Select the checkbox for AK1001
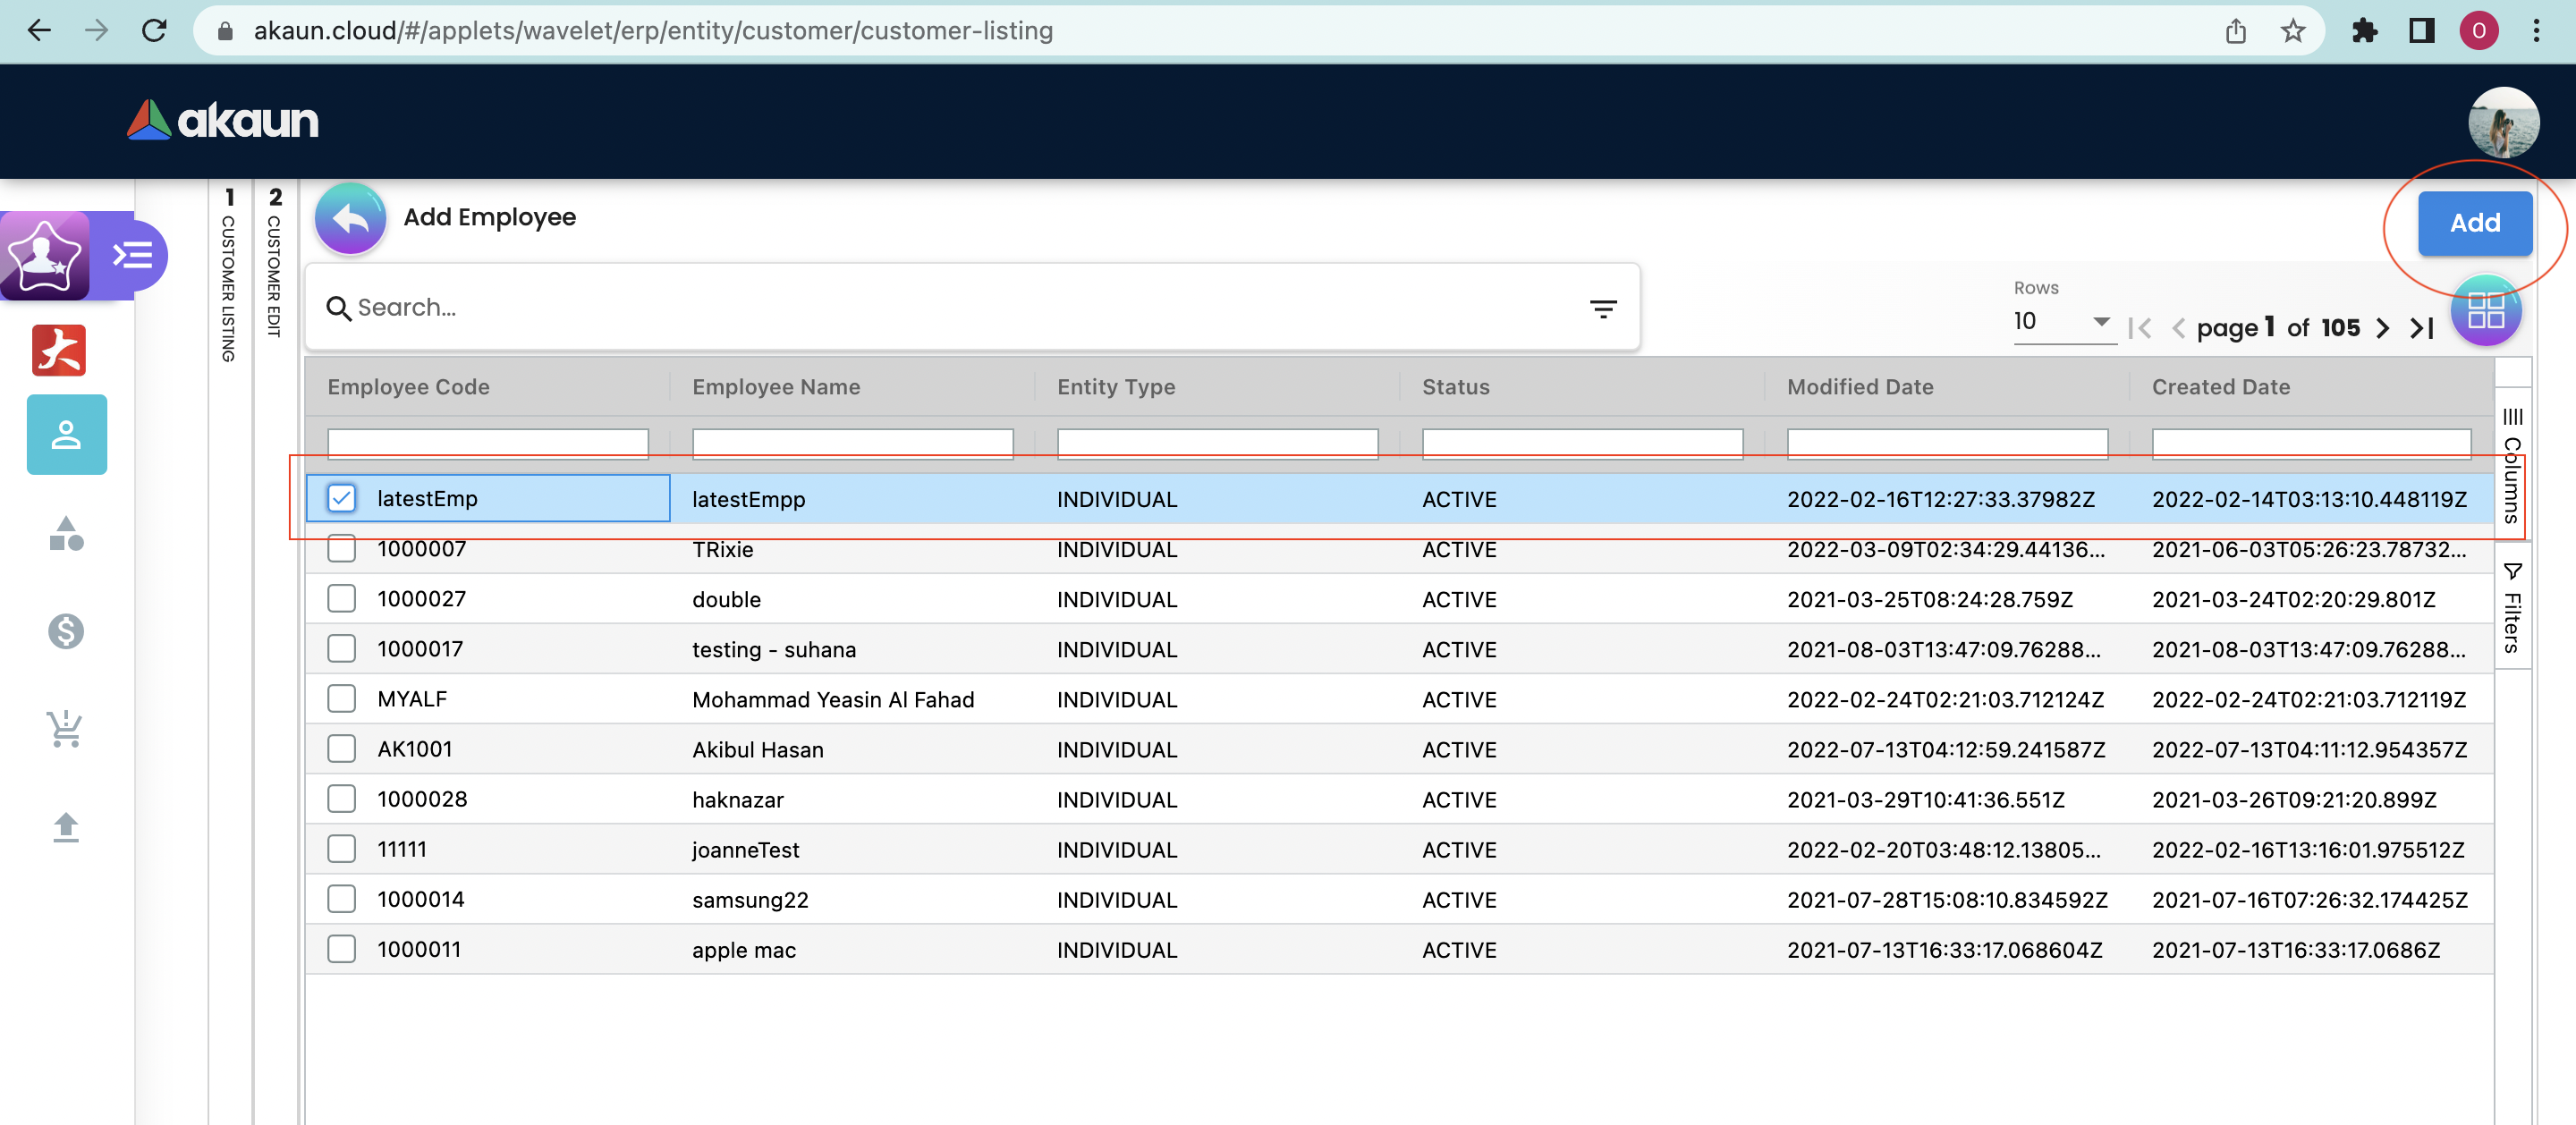 point(342,749)
